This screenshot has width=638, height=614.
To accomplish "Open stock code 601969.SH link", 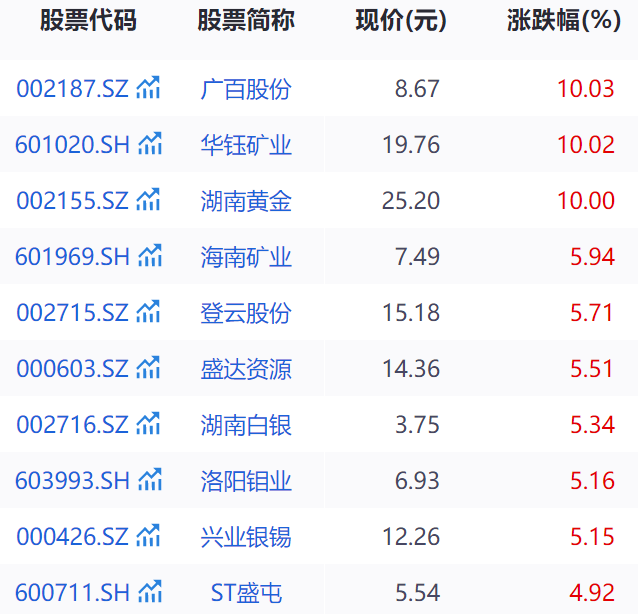I will click(72, 256).
